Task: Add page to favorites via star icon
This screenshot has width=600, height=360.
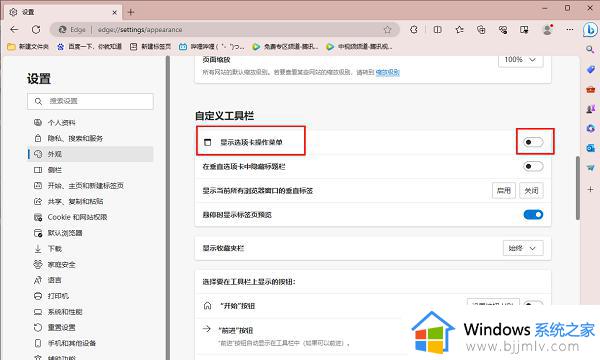Action: point(388,29)
